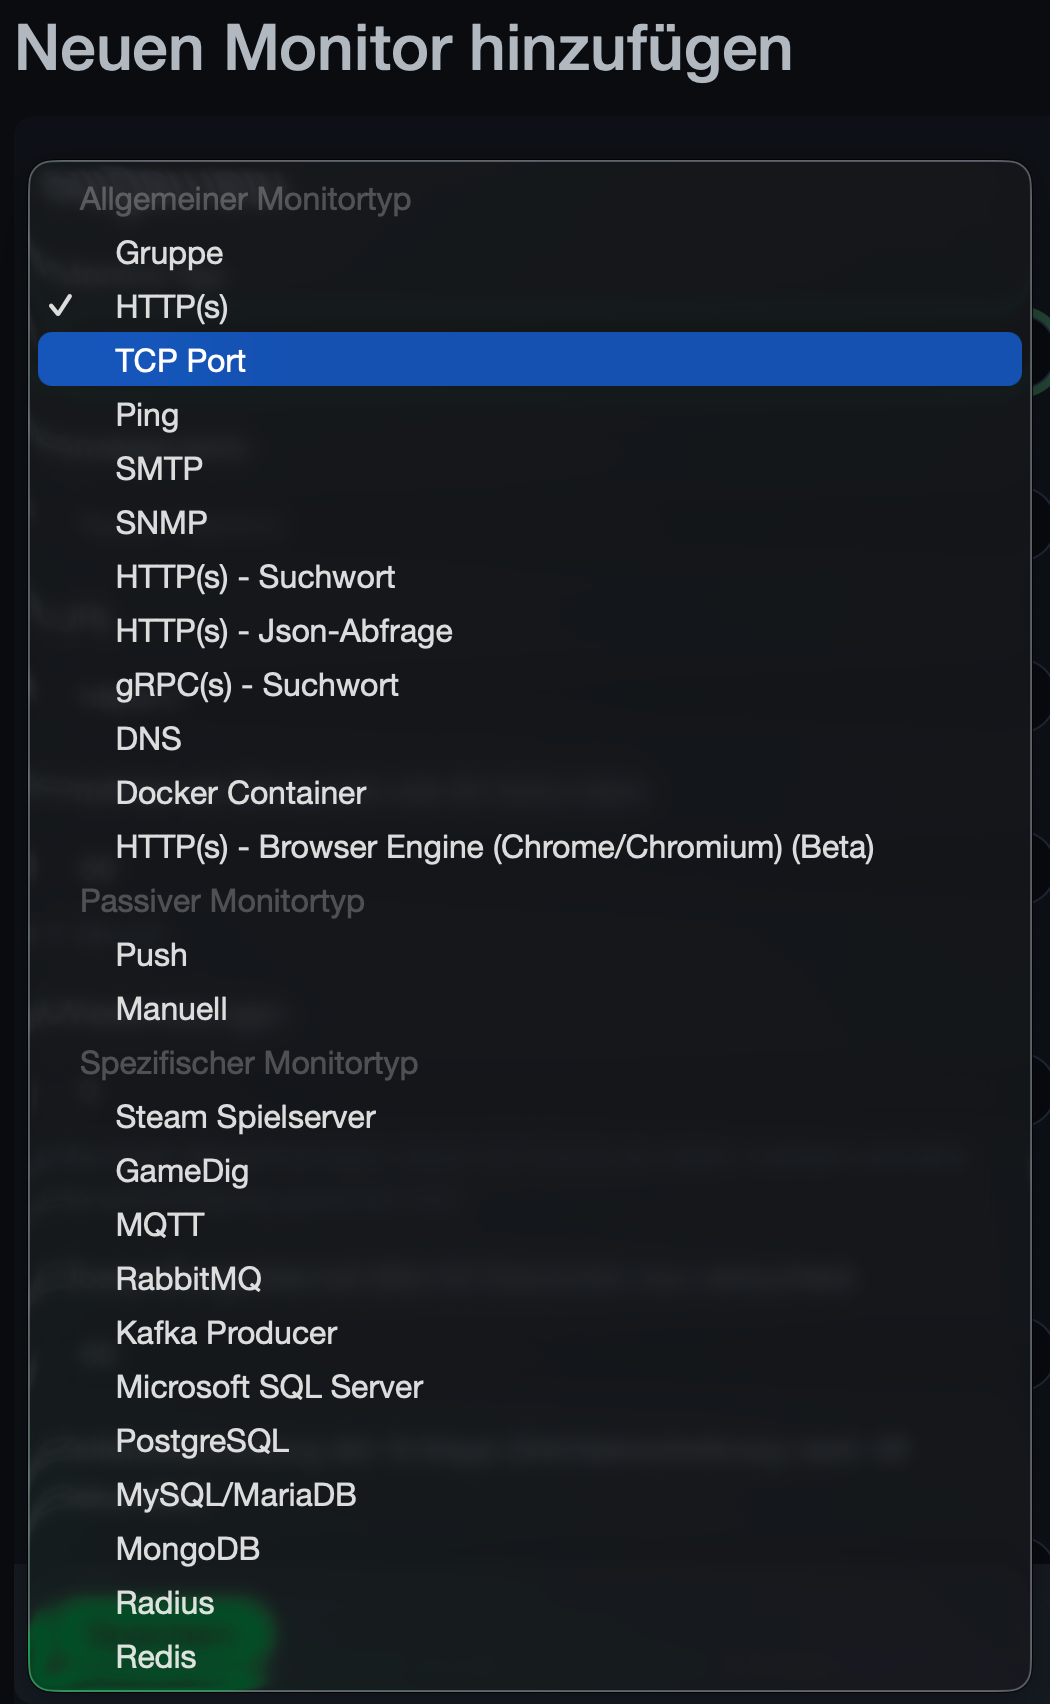The image size is (1050, 1704).
Task: Pick Ping from the monitor list
Action: (x=147, y=415)
